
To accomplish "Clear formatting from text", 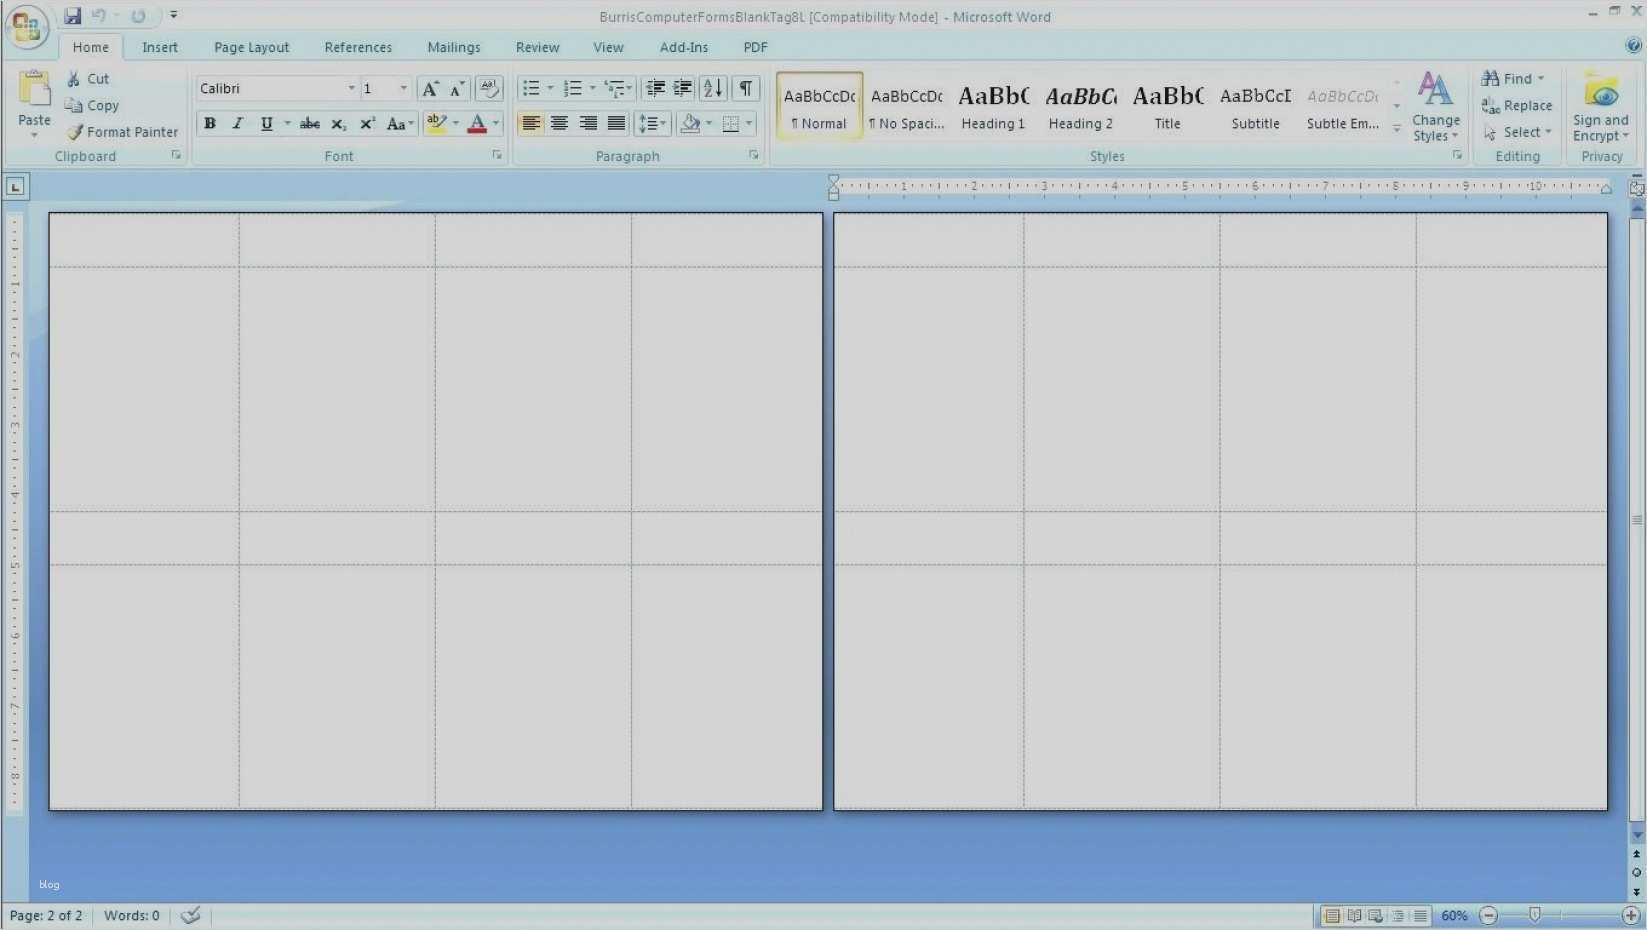I will coord(489,89).
